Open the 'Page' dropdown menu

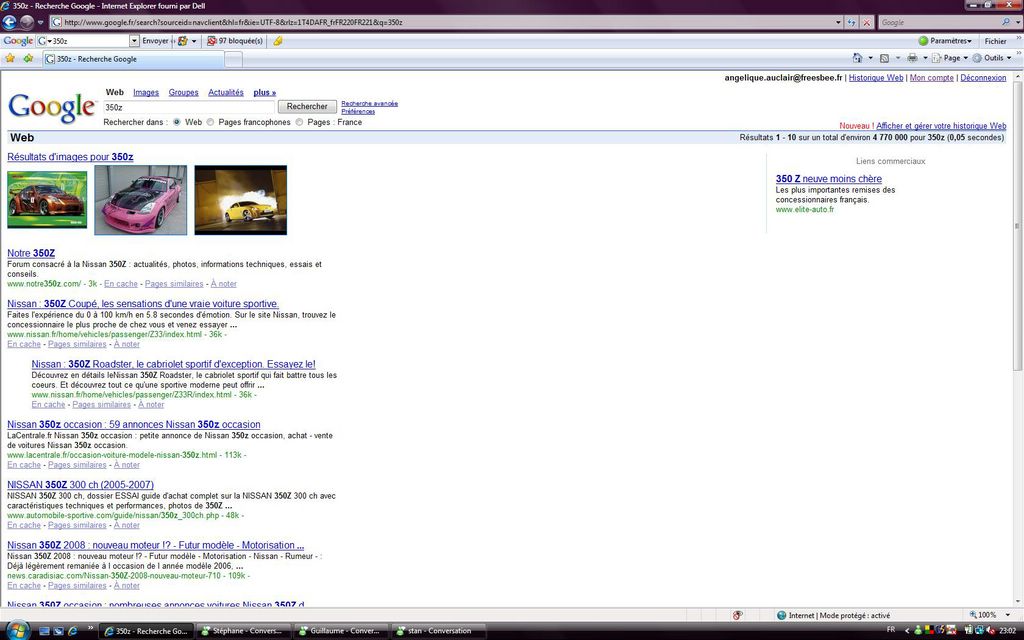950,58
